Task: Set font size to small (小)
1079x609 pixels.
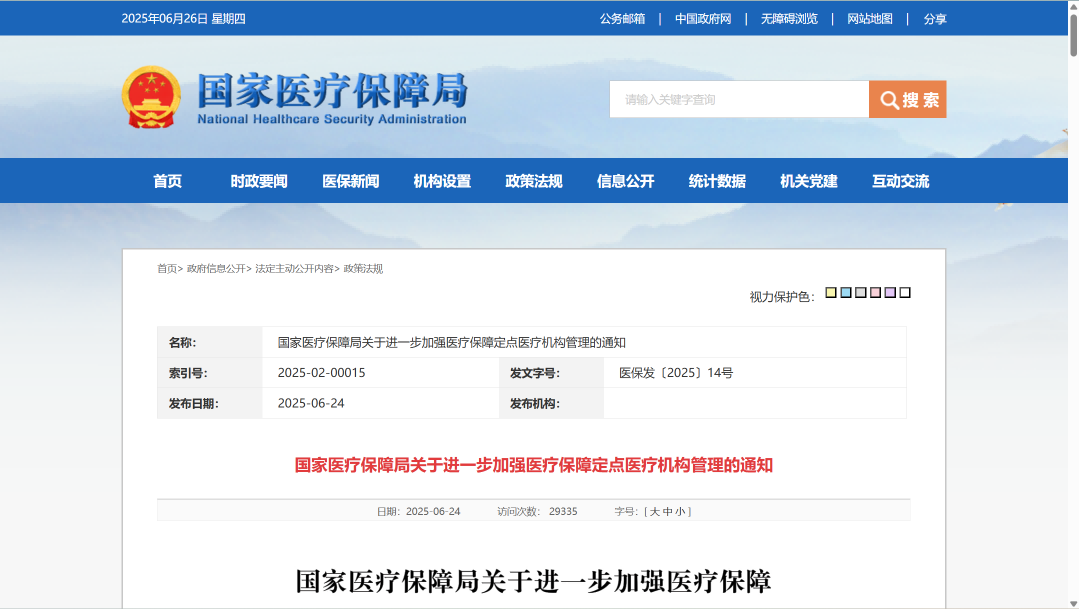Action: (x=680, y=512)
